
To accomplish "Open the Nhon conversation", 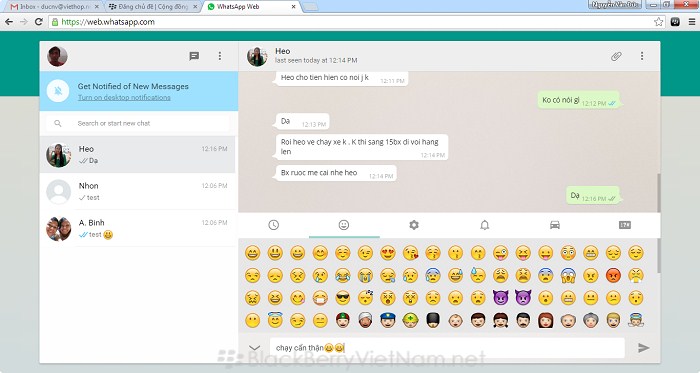I will point(138,191).
